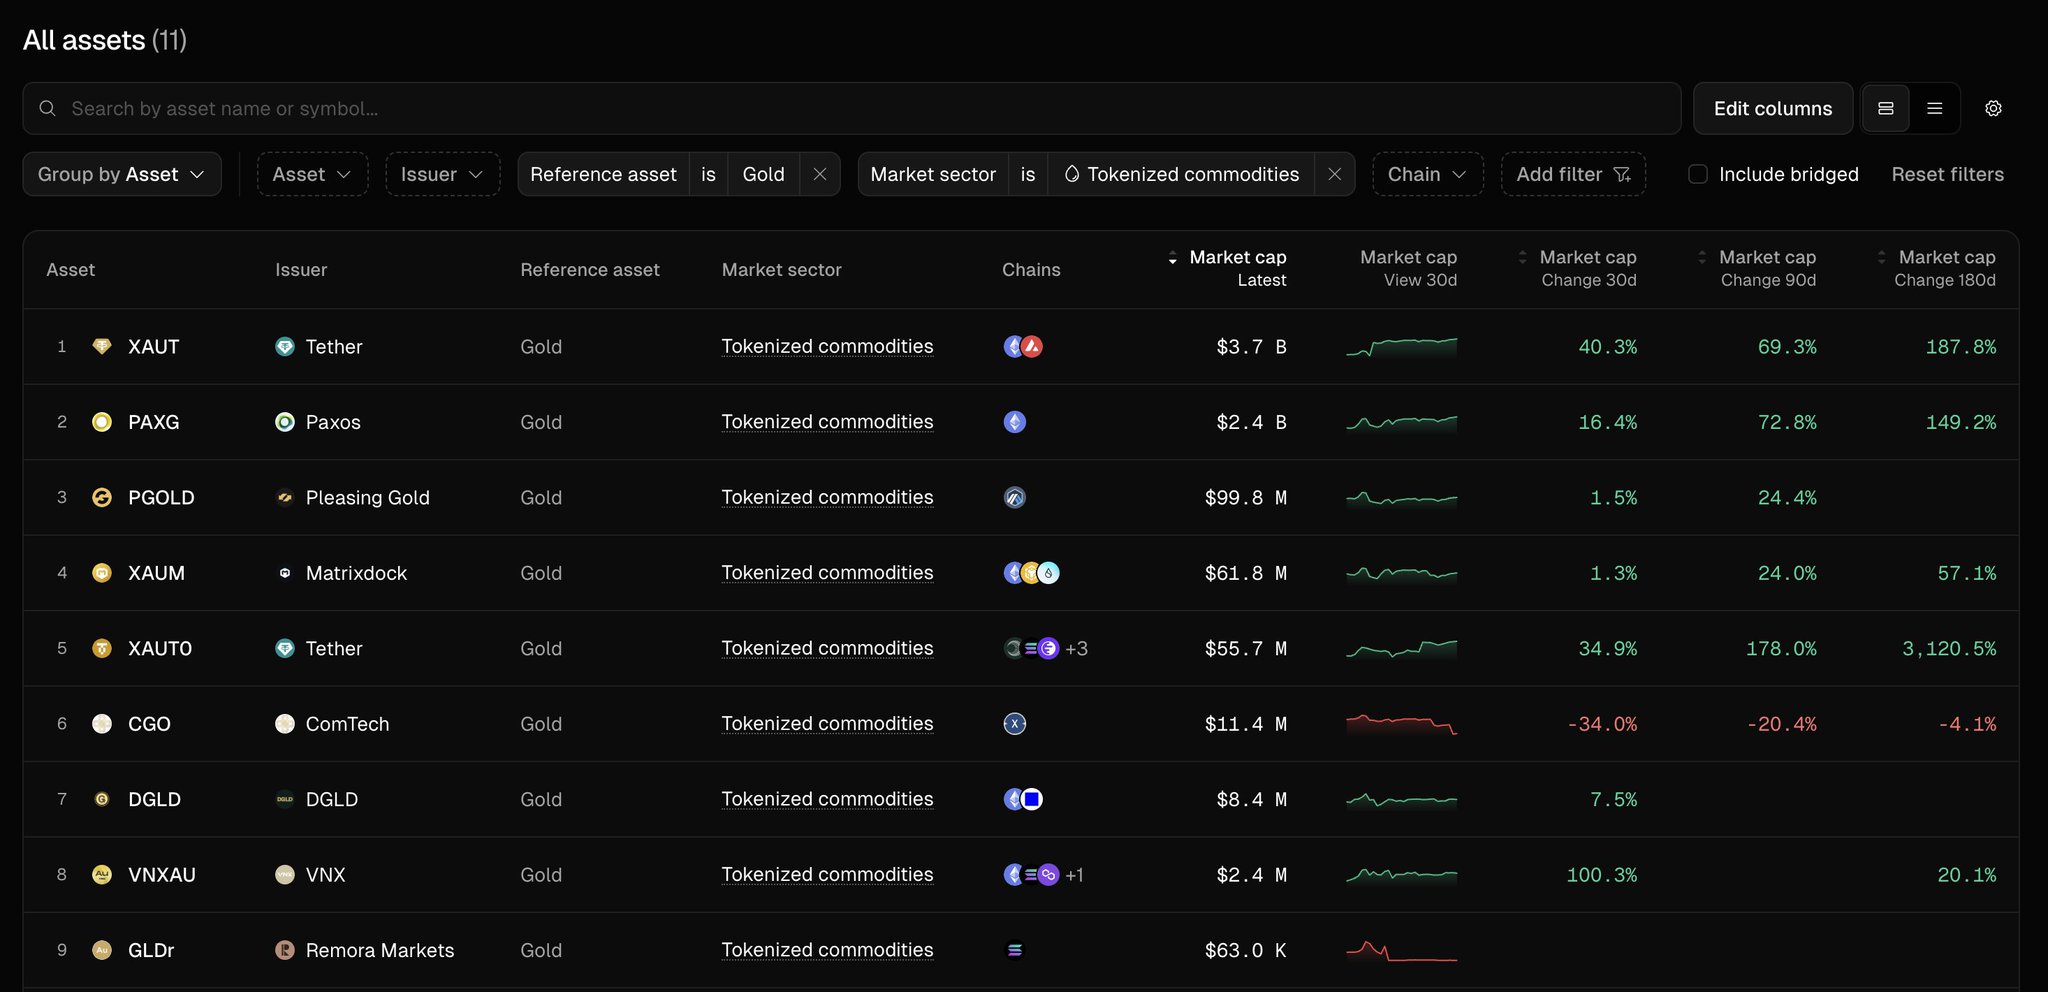The width and height of the screenshot is (2048, 992).
Task: Expand the Chain filter dropdown
Action: click(1427, 174)
